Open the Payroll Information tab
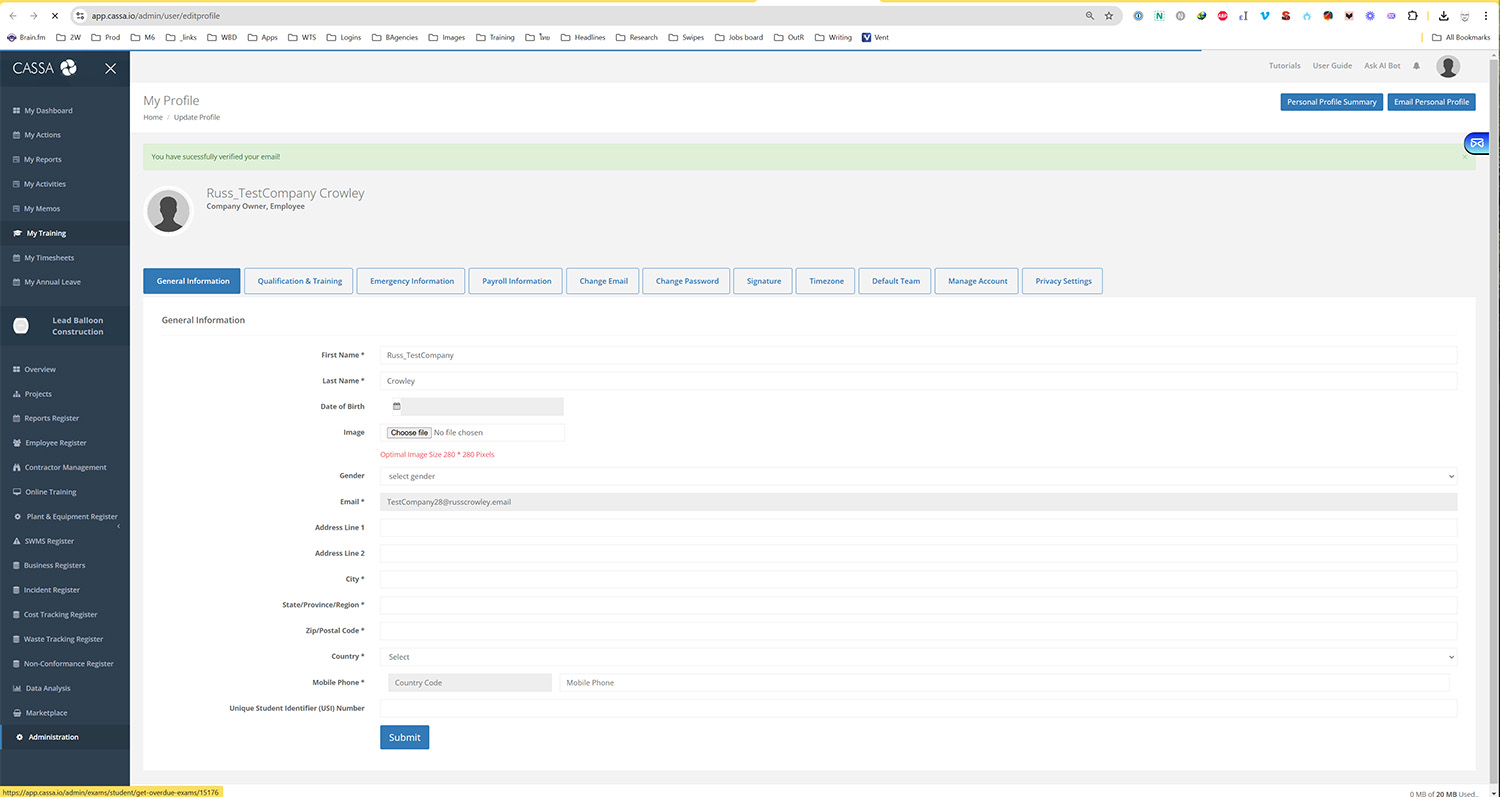Image resolution: width=1500 pixels, height=797 pixels. [517, 281]
